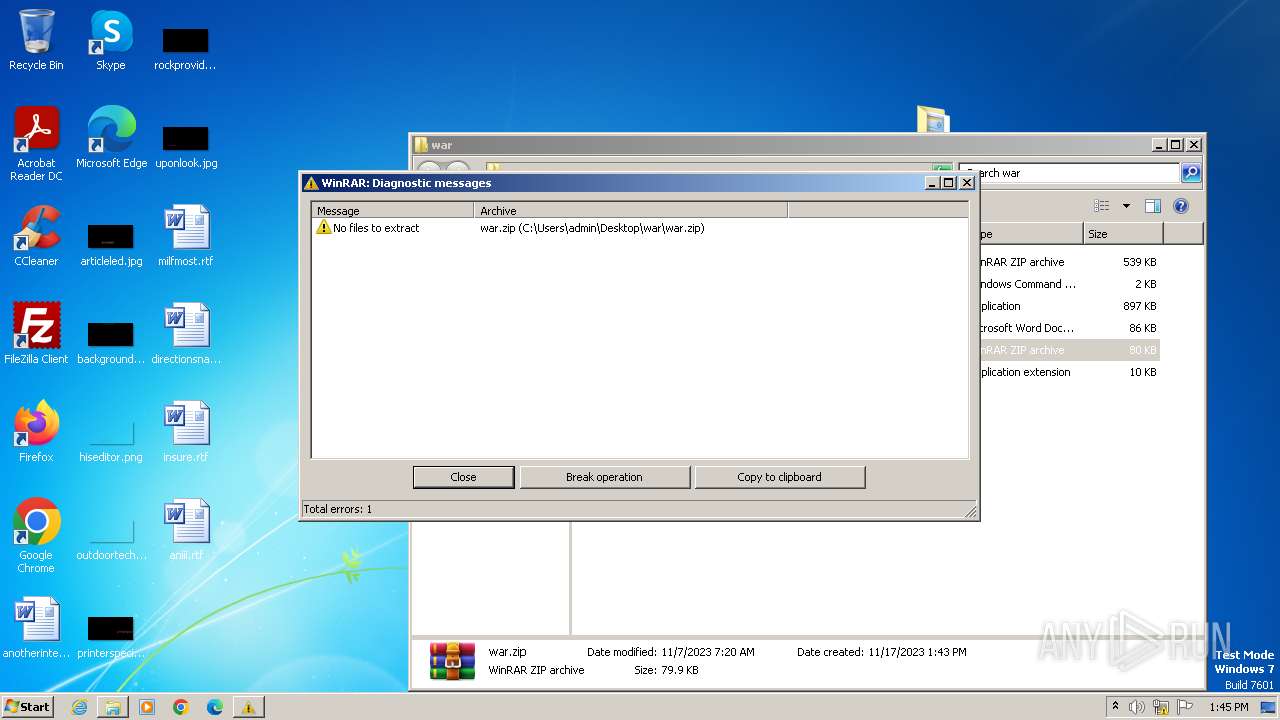
Task: Click Break operation button
Action: coord(604,477)
